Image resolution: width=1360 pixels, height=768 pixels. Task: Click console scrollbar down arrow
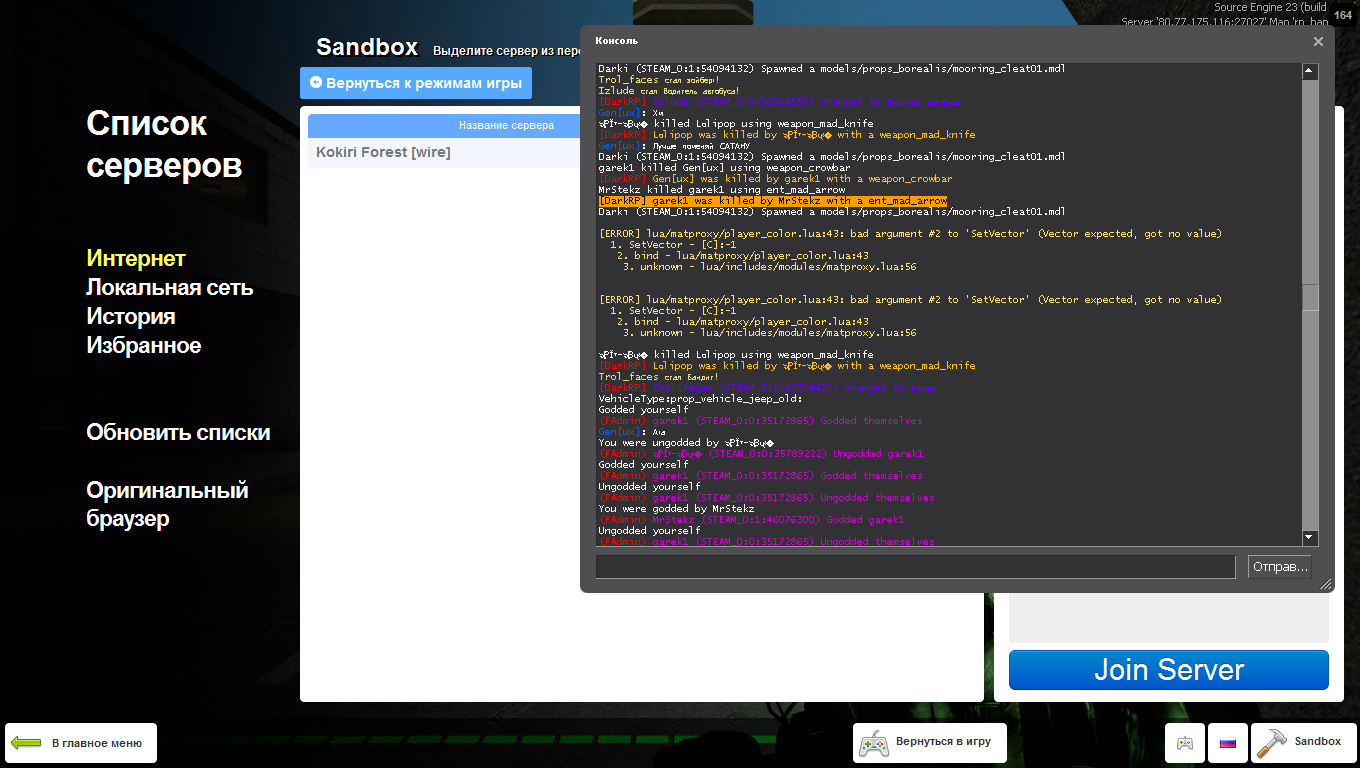[x=1310, y=538]
